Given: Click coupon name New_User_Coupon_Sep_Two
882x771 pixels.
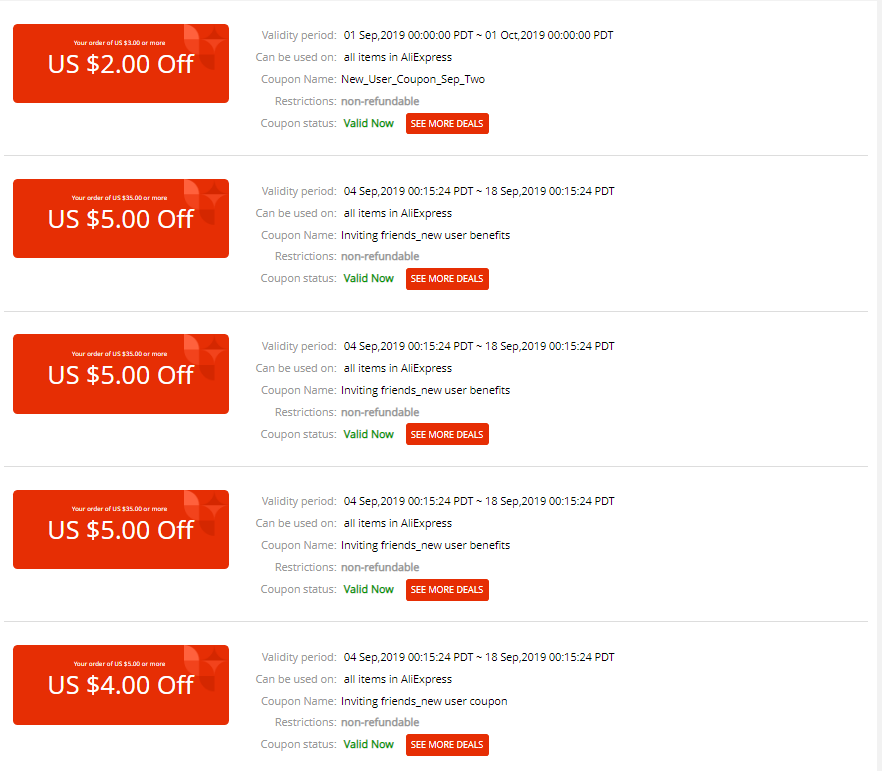Looking at the screenshot, I should (x=413, y=79).
